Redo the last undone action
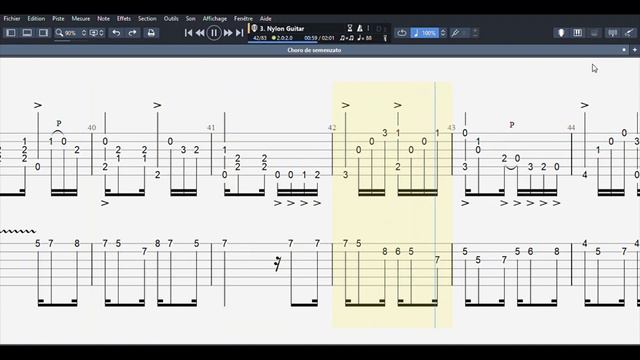The width and height of the screenshot is (640, 360). [132, 33]
